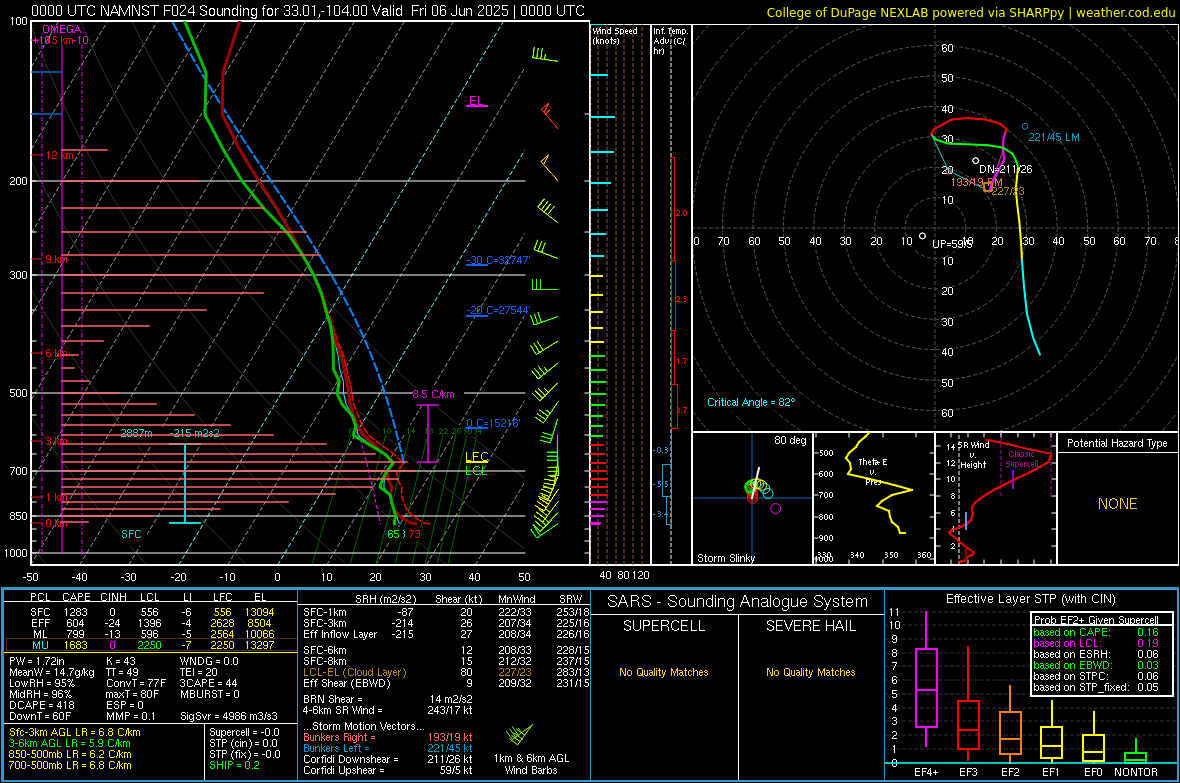Click the yellow LFC level label

coord(476,457)
